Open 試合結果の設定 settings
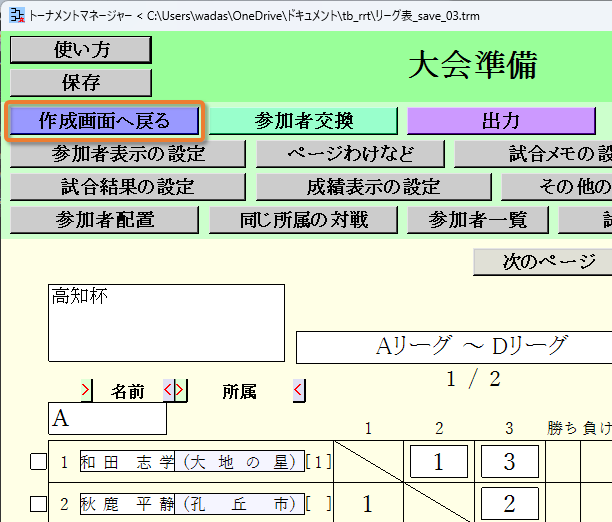The height and width of the screenshot is (522, 612). point(128,187)
